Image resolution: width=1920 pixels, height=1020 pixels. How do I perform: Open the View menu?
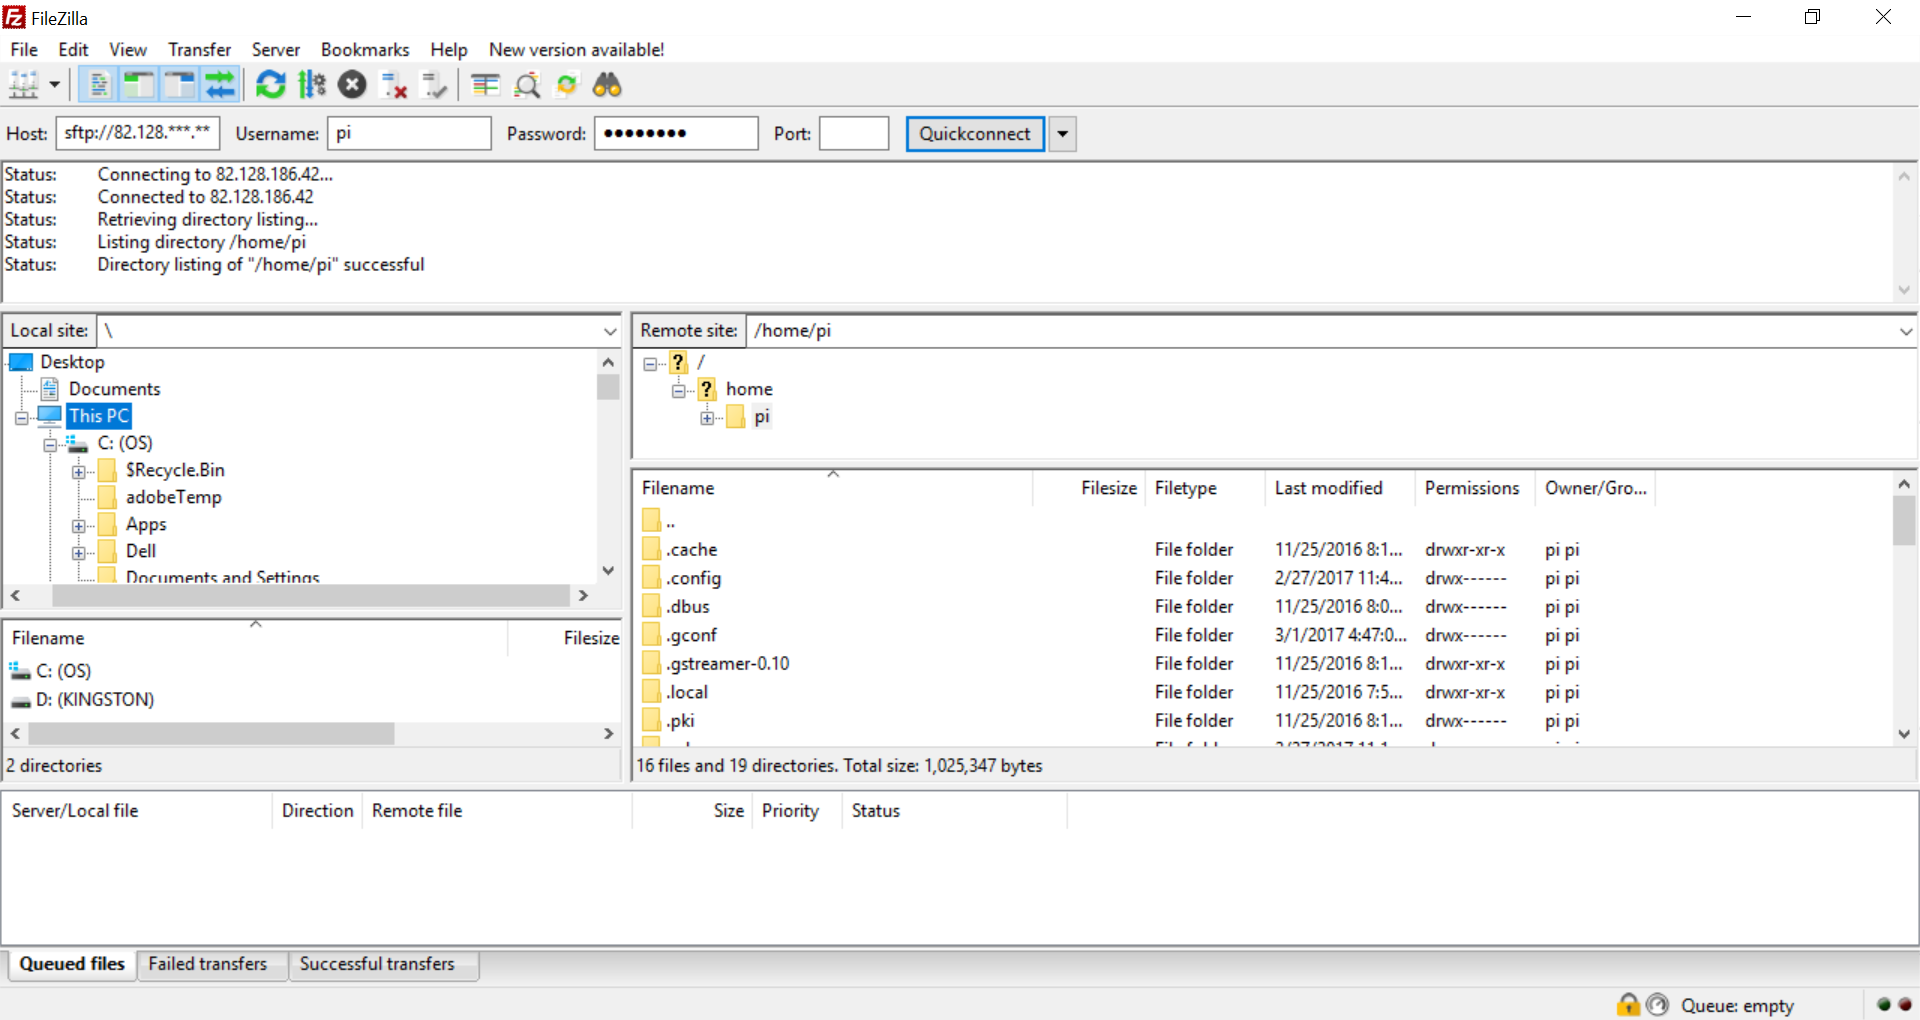point(128,49)
